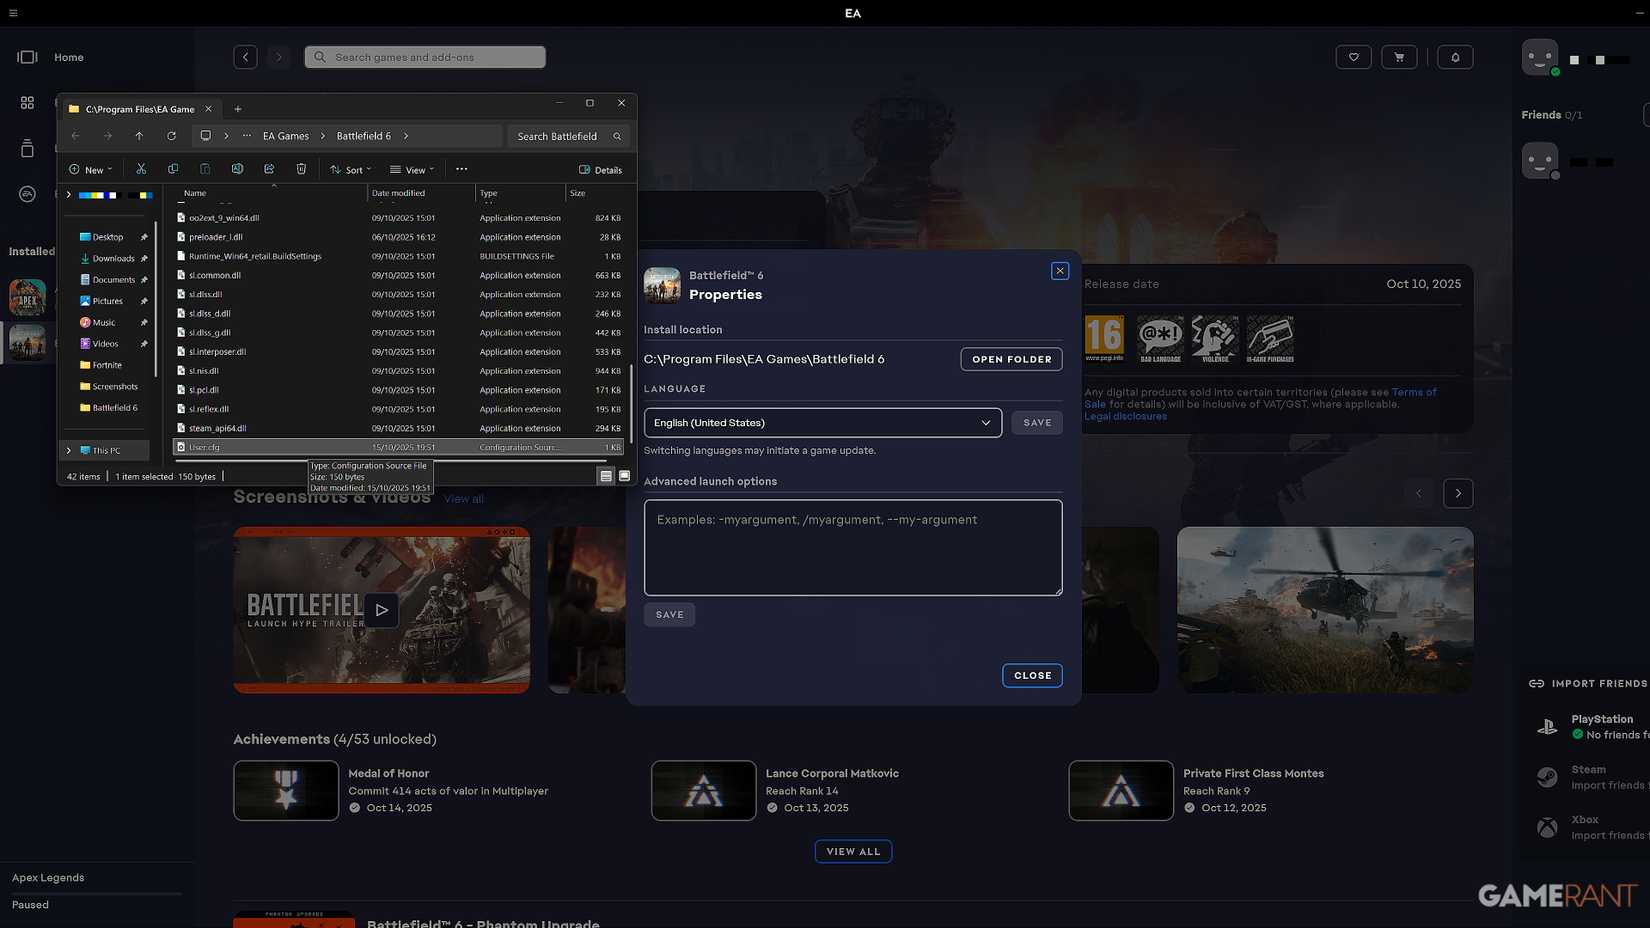1650x928 pixels.
Task: Click the Delete trash icon in File Explorer
Action: pyautogui.click(x=301, y=169)
